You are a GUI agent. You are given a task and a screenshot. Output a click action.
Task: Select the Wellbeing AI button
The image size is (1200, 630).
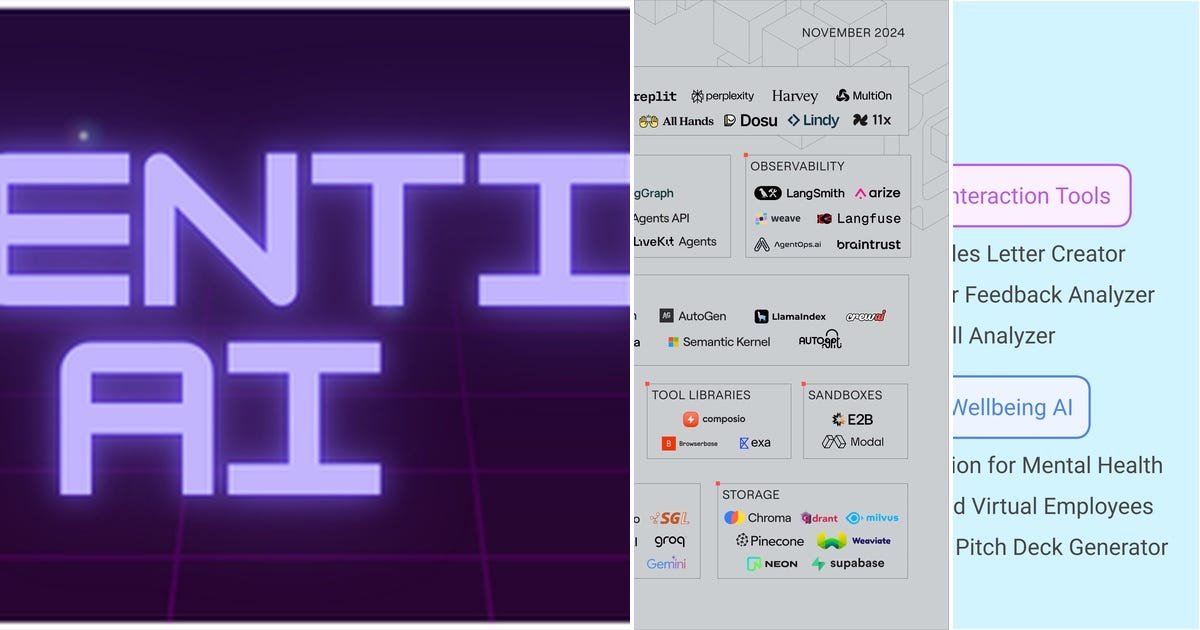[x=1019, y=407]
